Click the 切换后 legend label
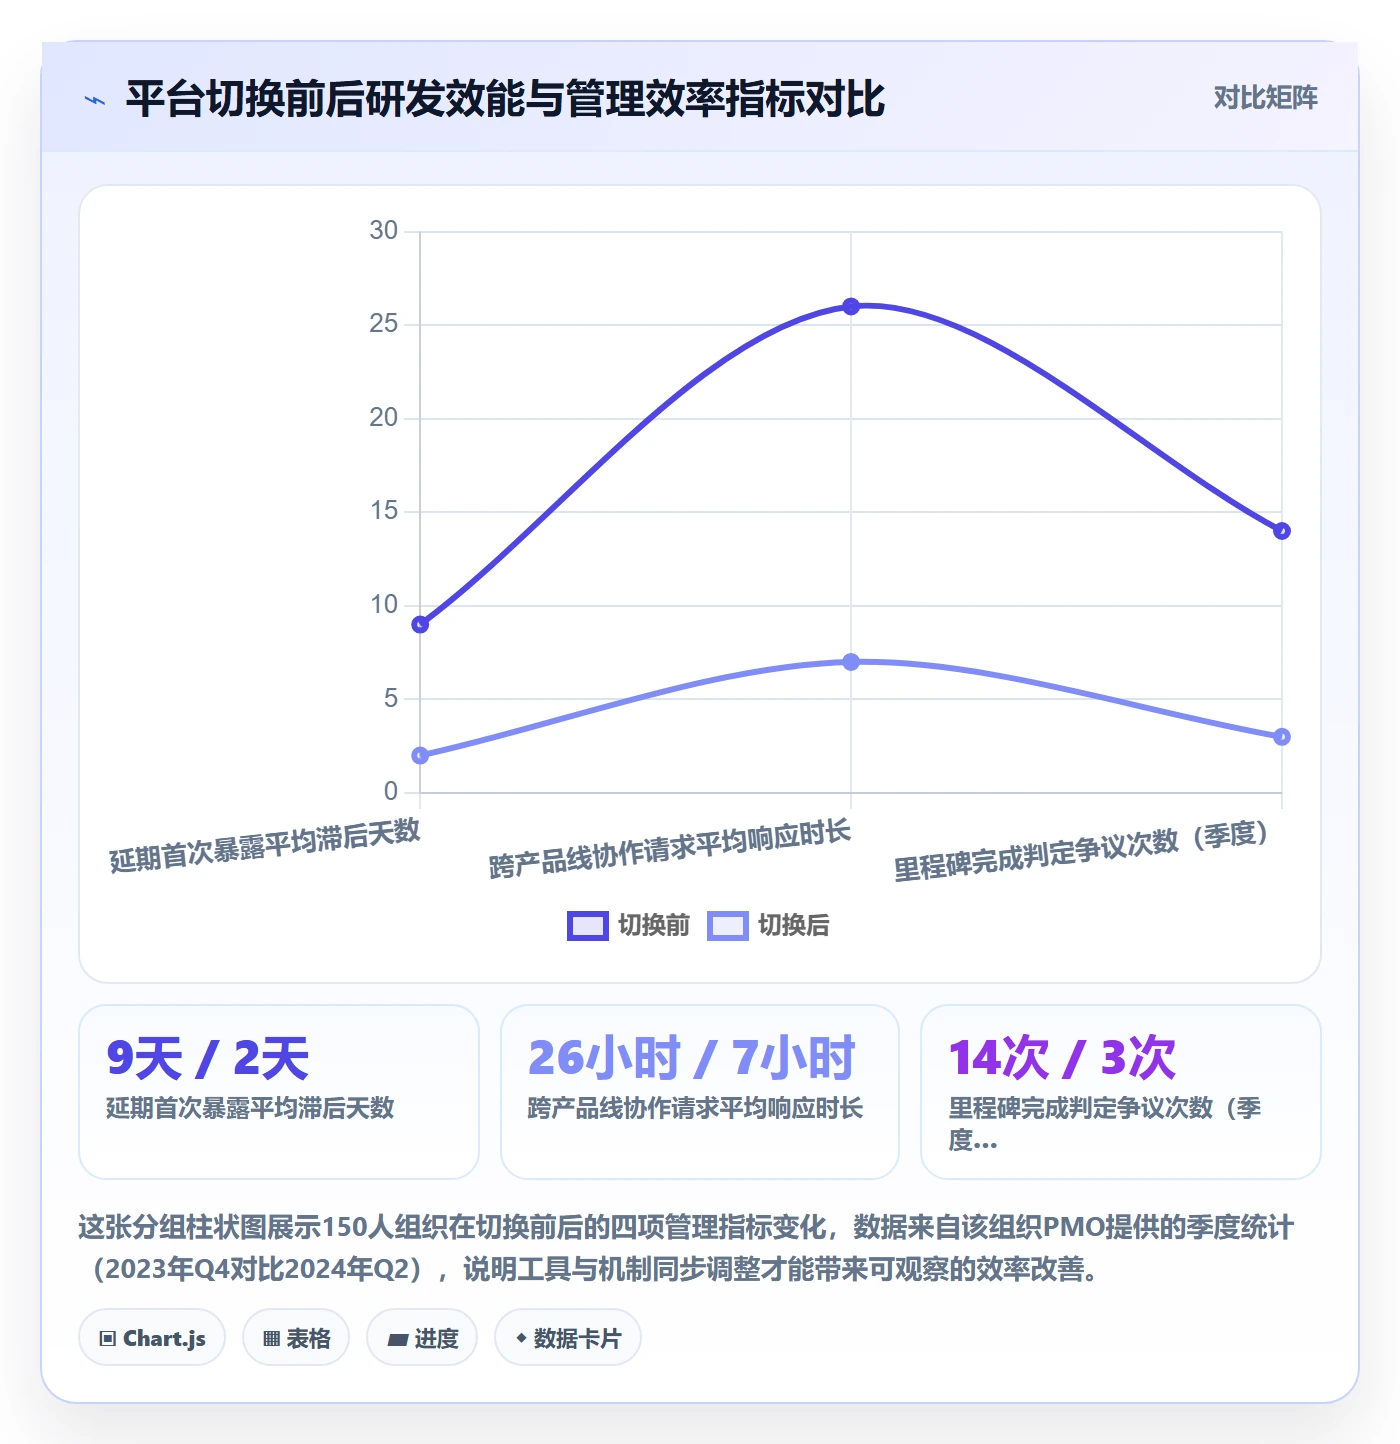 (x=793, y=925)
